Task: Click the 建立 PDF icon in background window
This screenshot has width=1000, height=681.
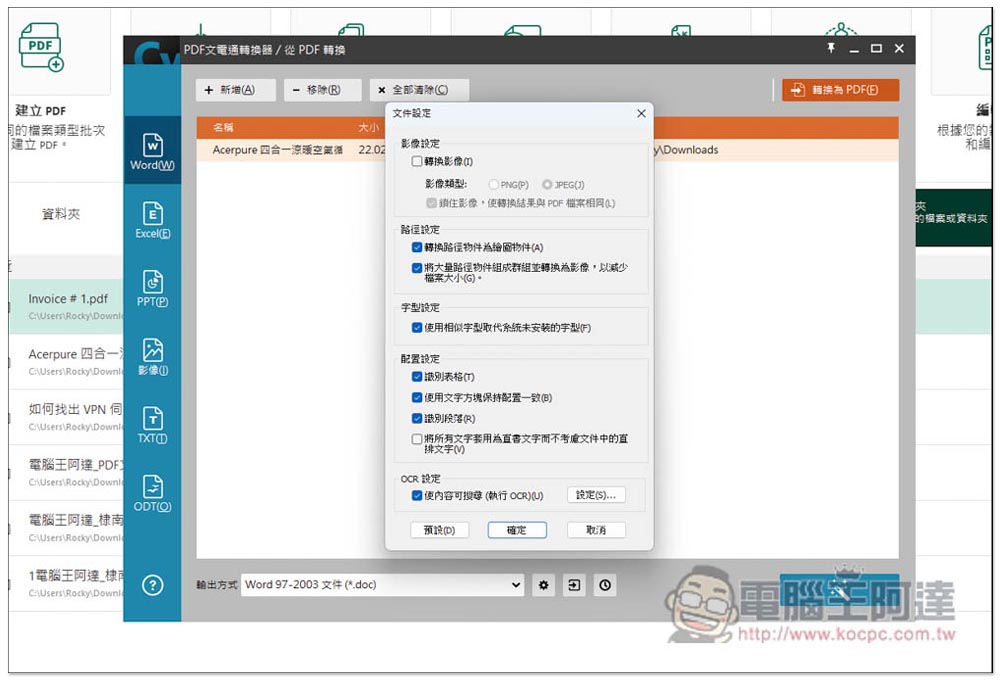Action: (x=41, y=47)
